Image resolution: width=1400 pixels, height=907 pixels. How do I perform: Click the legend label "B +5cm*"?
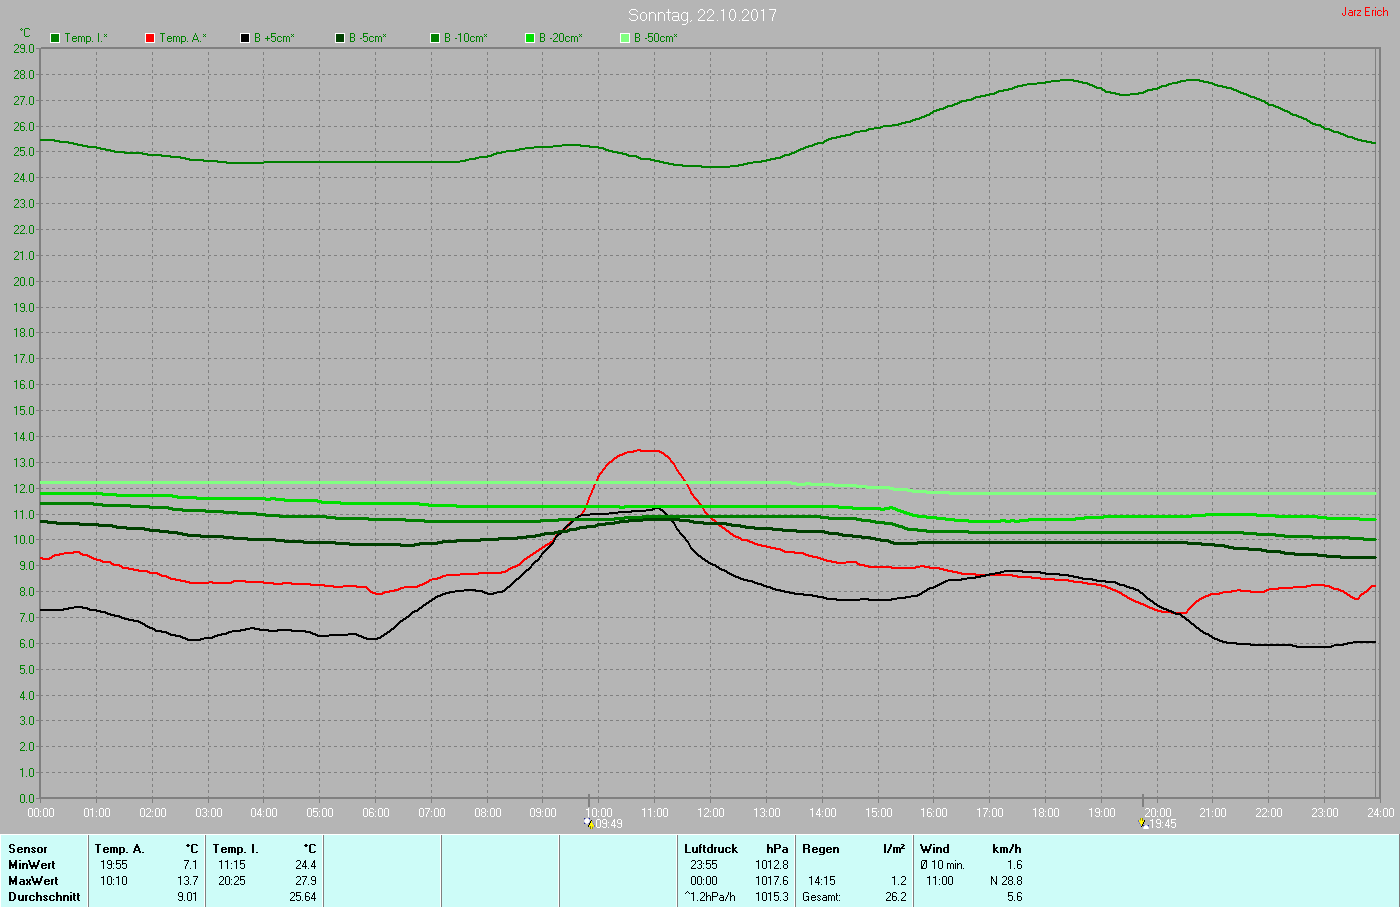point(274,38)
